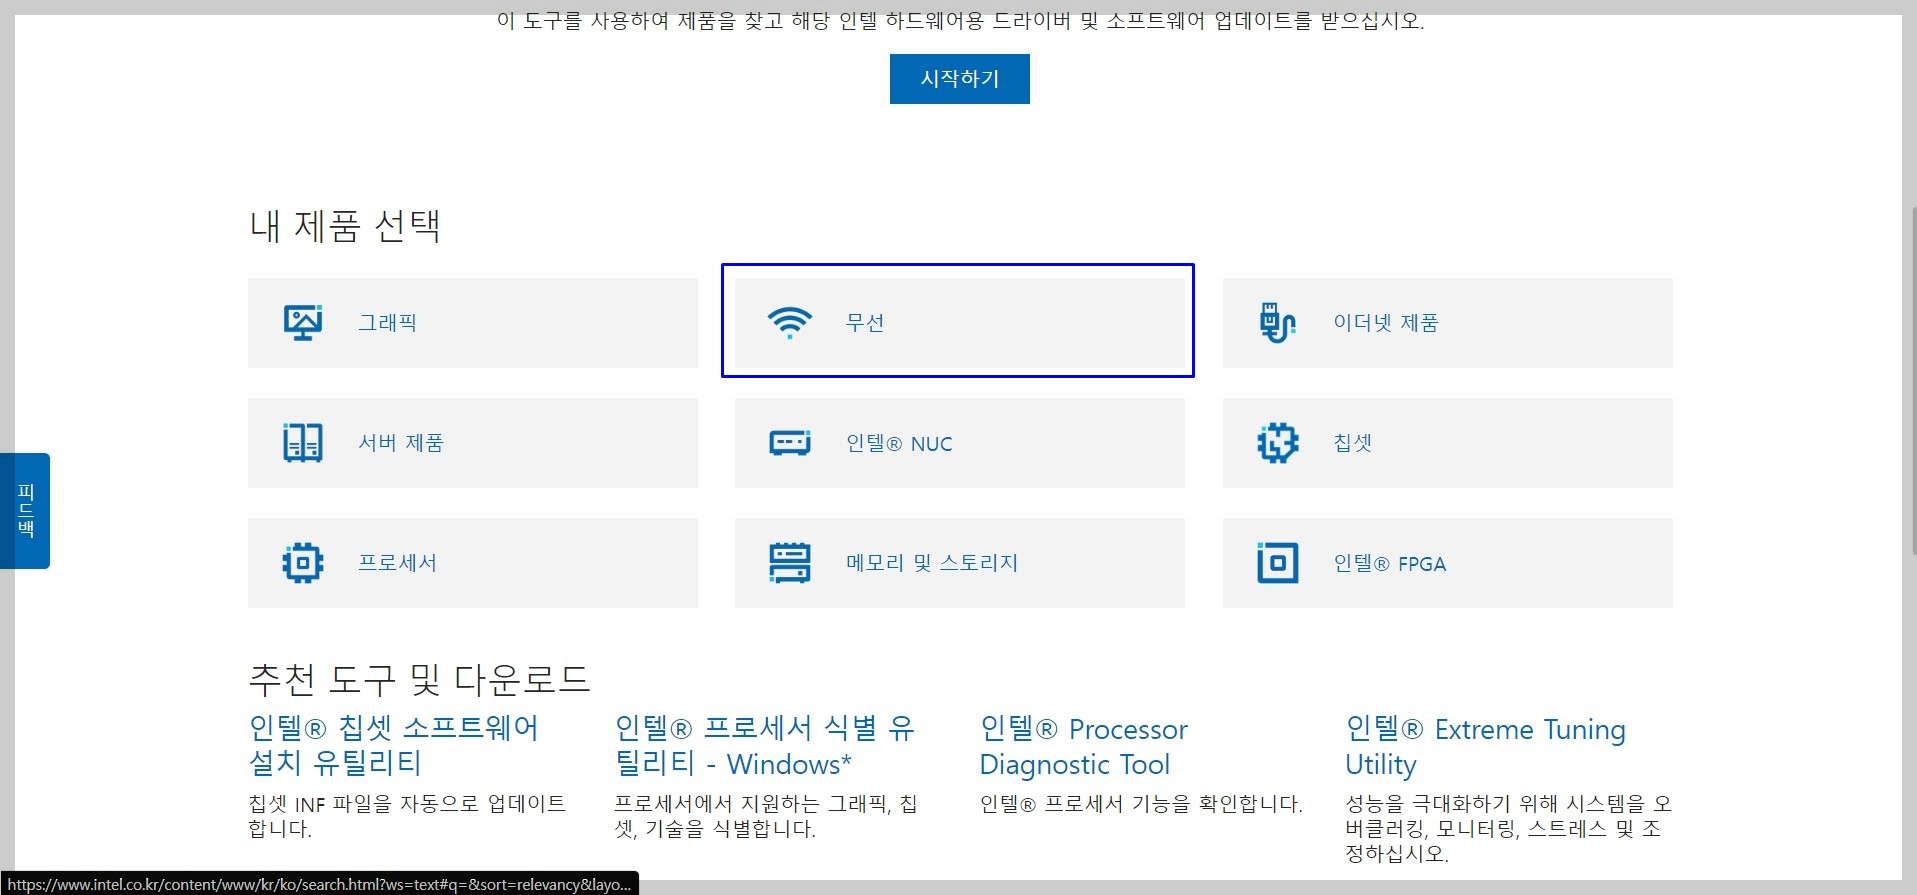This screenshot has width=1917, height=895.
Task: Select the 인텔® NUC device icon
Action: coord(790,443)
